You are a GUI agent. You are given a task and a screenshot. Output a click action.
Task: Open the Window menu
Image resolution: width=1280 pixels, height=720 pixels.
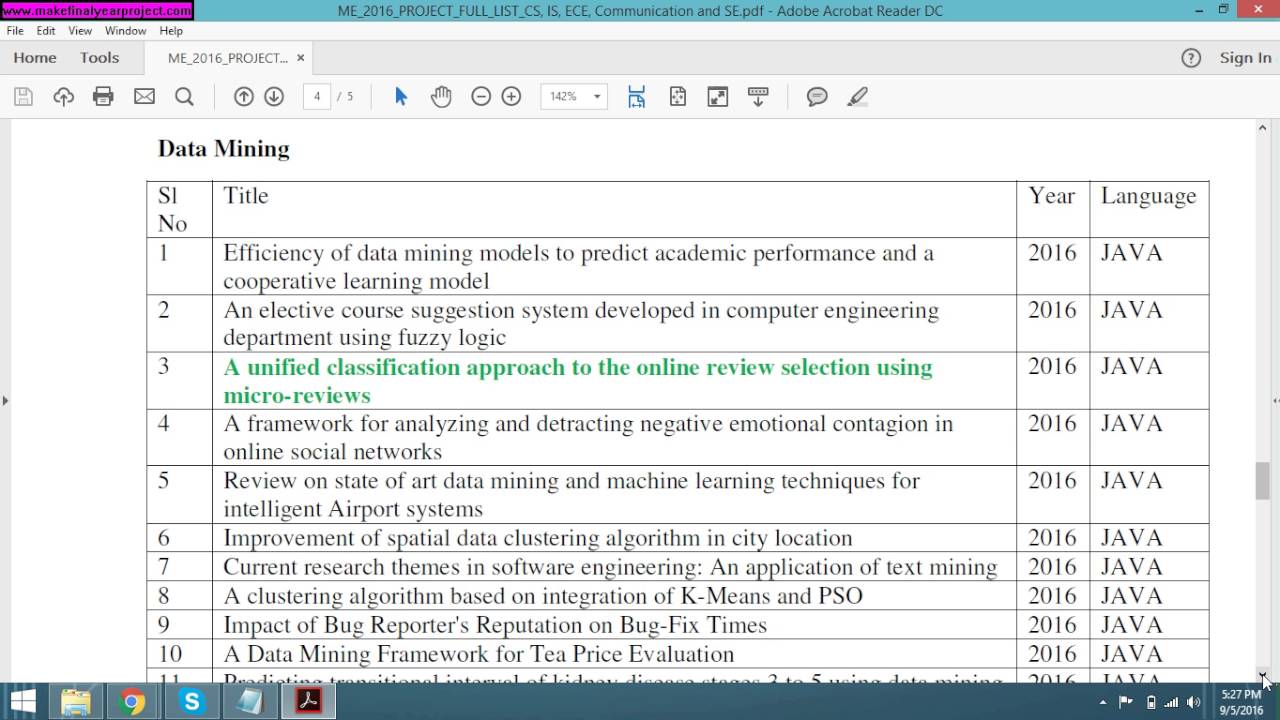126,31
